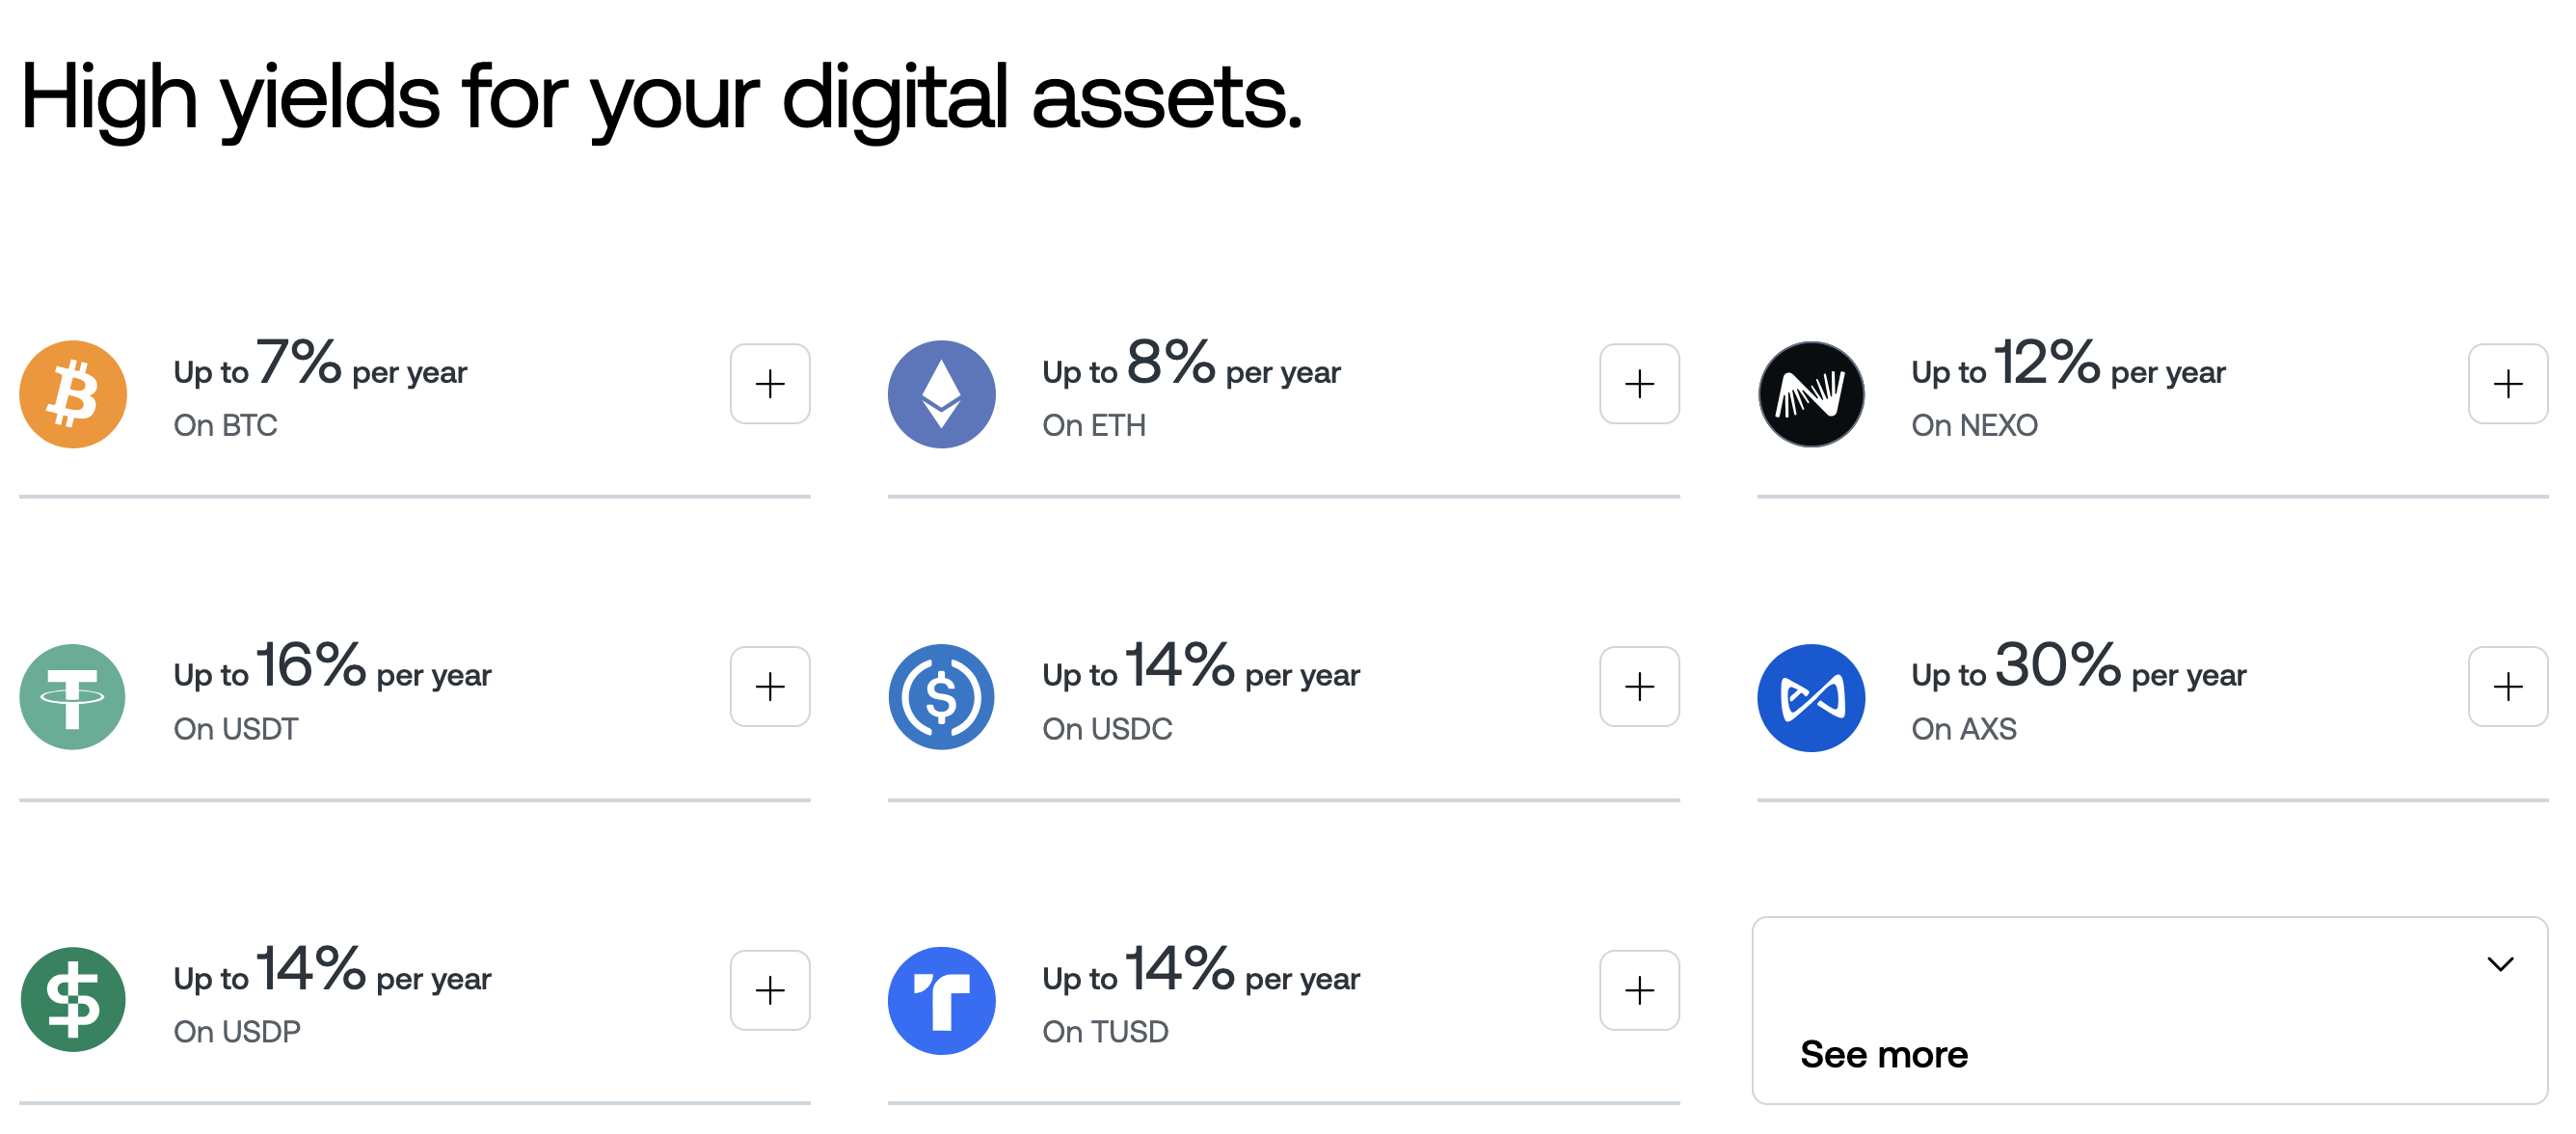Click the "Up to 16% per year" text
This screenshot has width=2576, height=1134.
coord(332,668)
